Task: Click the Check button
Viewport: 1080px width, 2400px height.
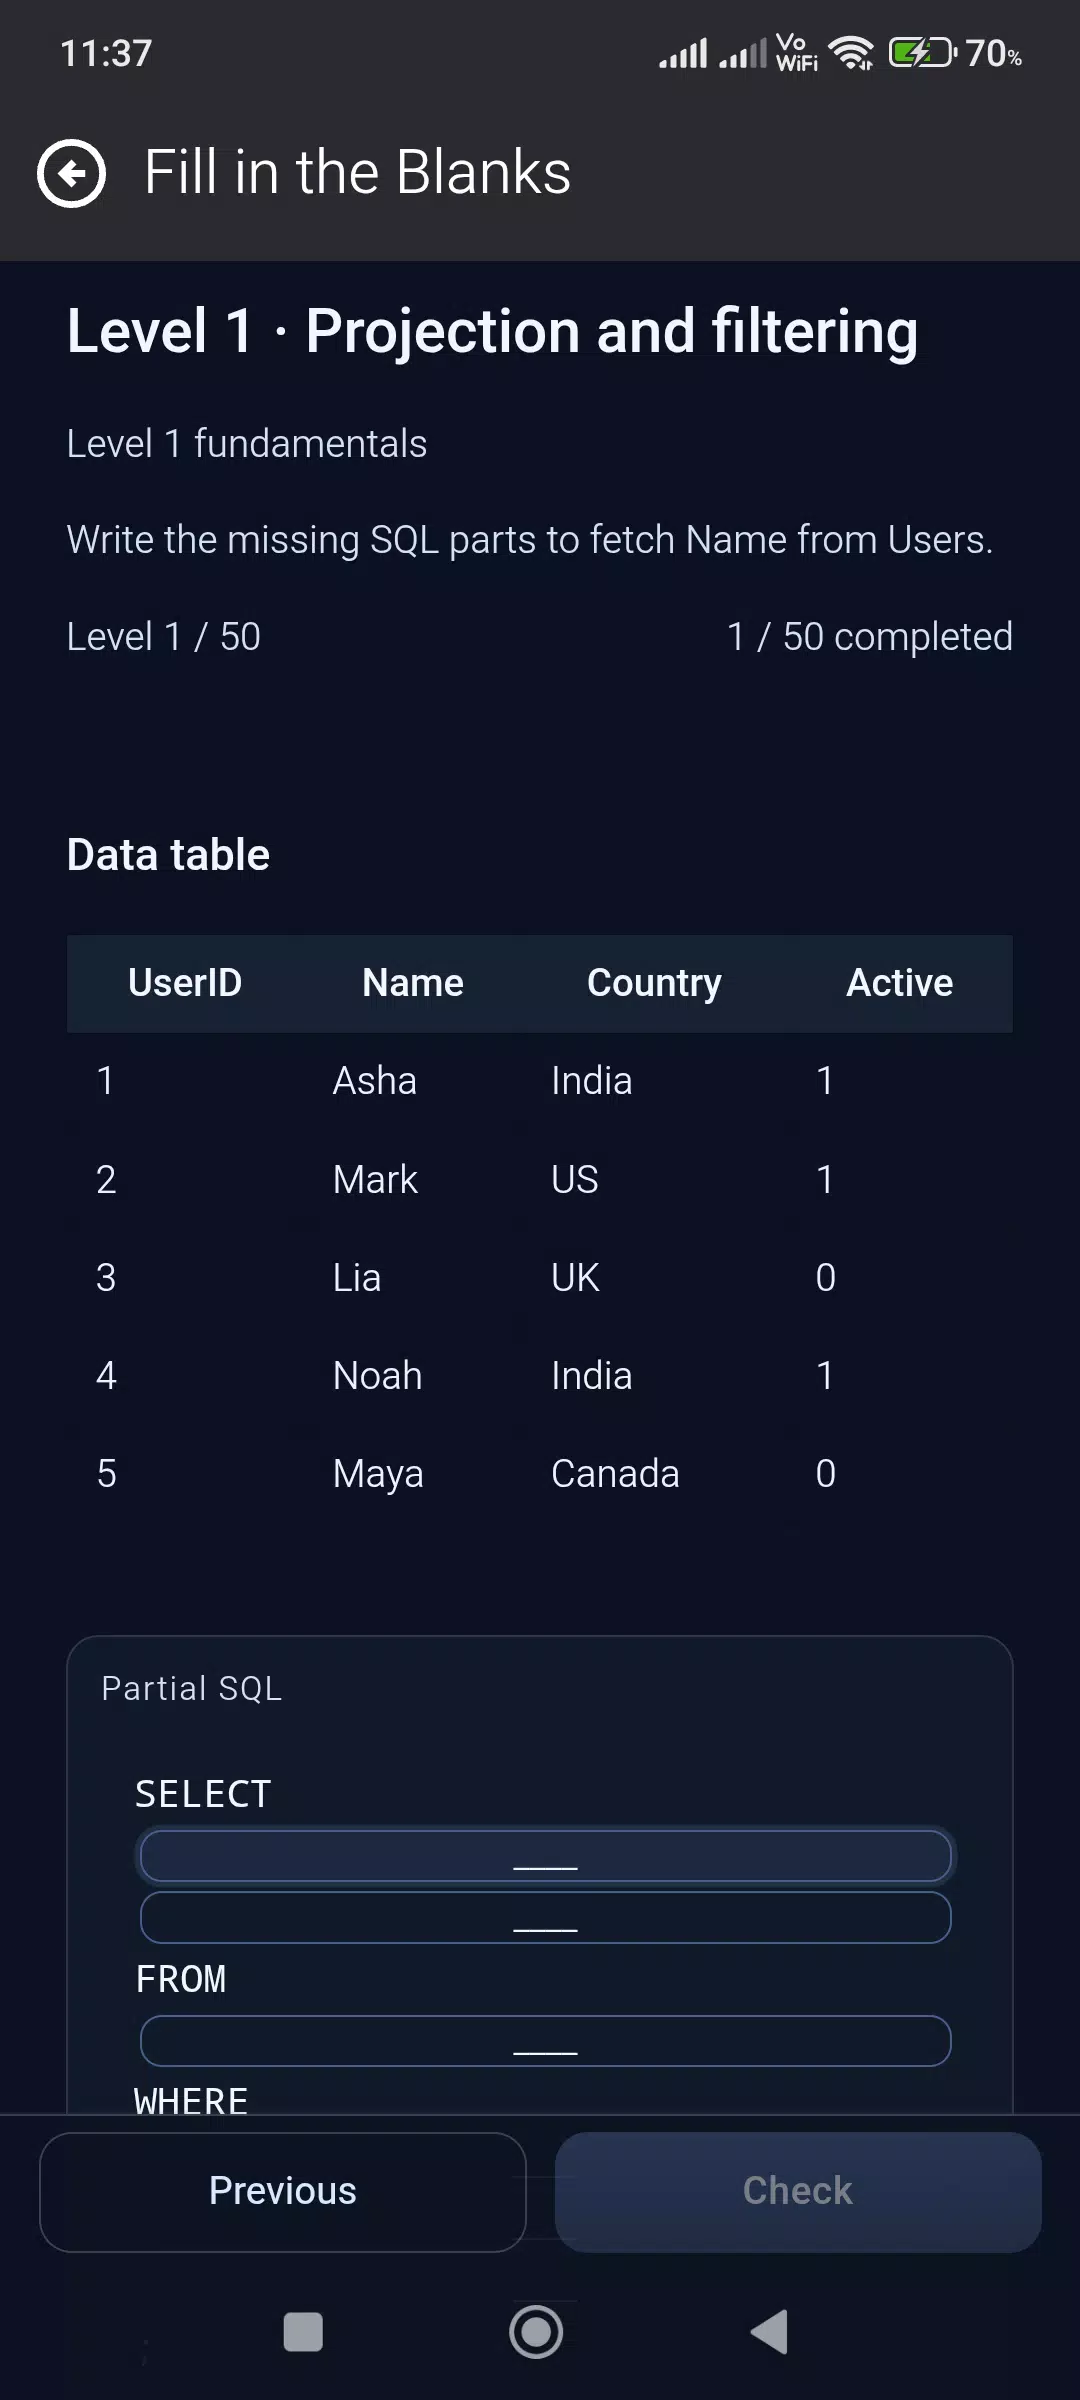Action: [798, 2191]
